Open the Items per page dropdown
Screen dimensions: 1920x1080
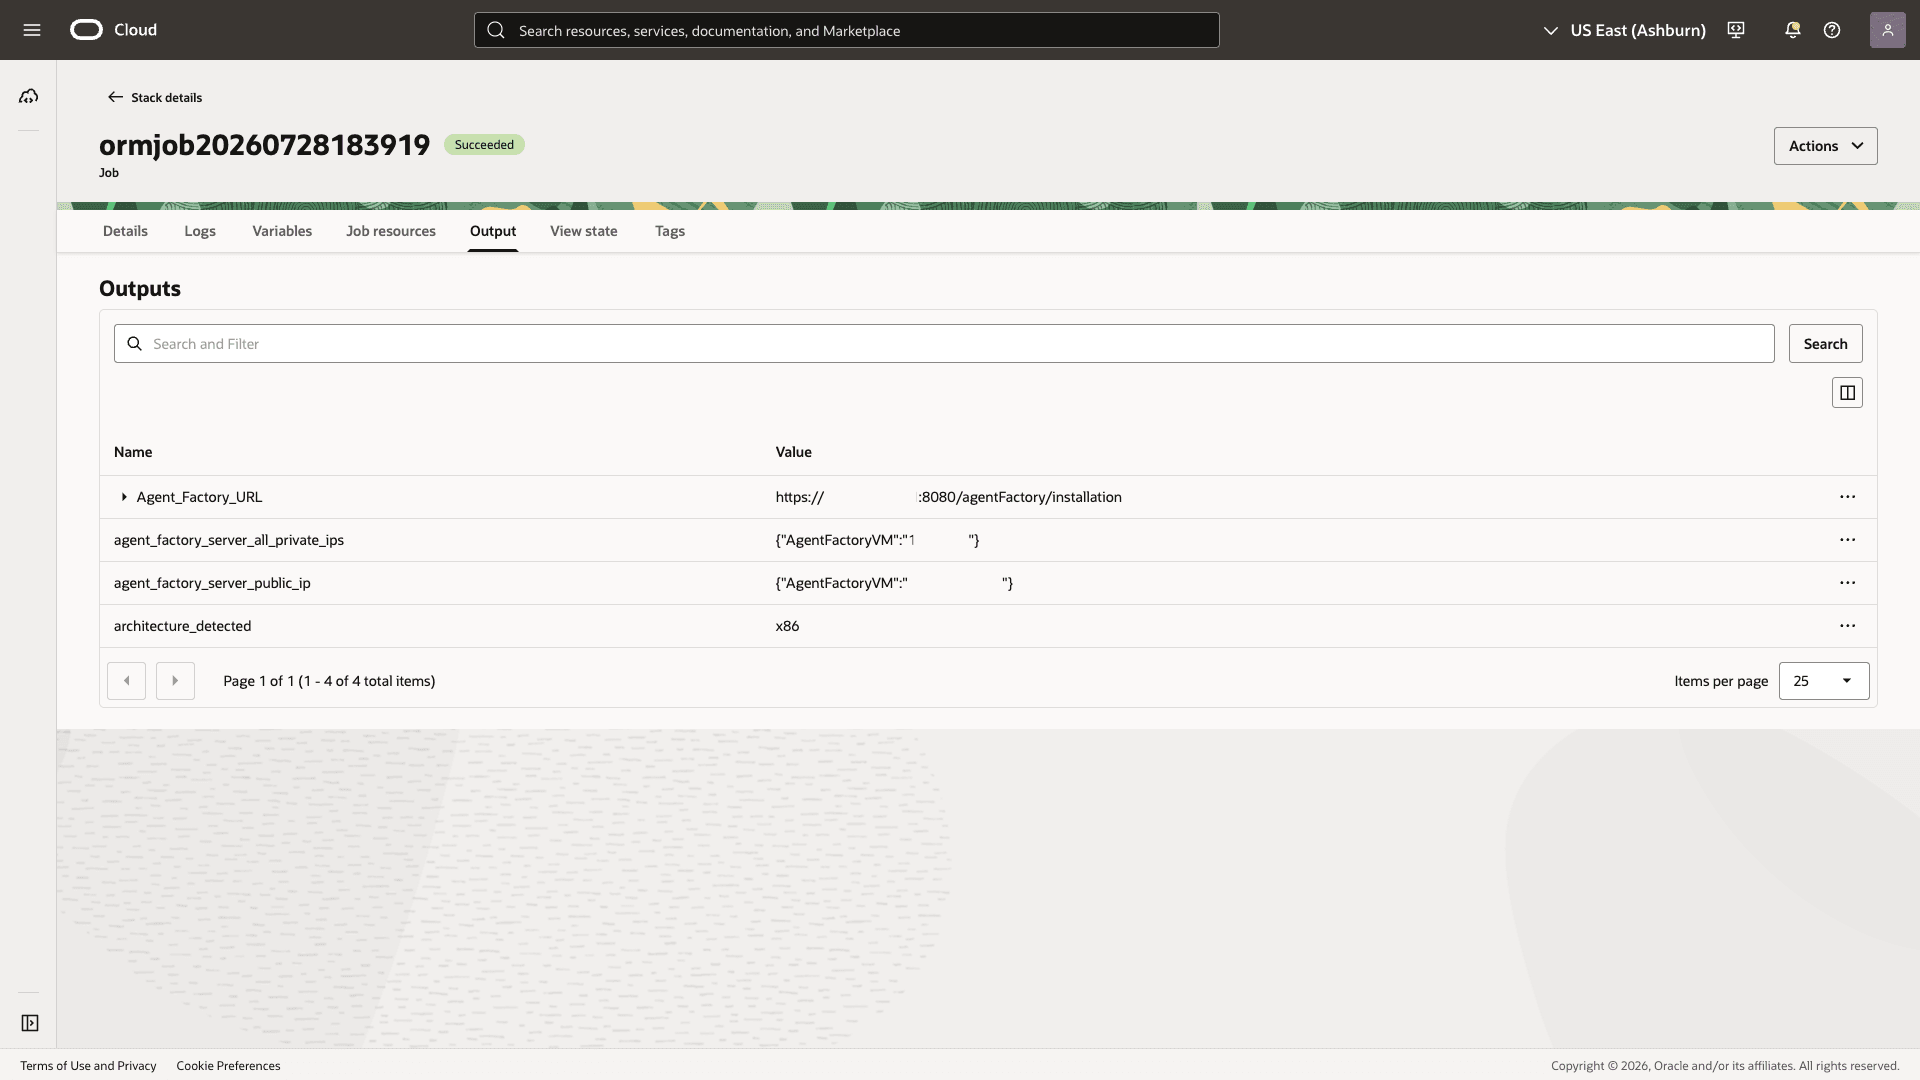click(x=1824, y=681)
